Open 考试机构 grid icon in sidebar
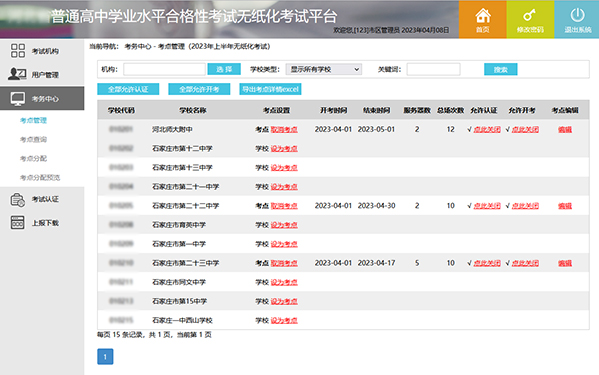Viewport: 599px width, 375px height. pyautogui.click(x=18, y=51)
